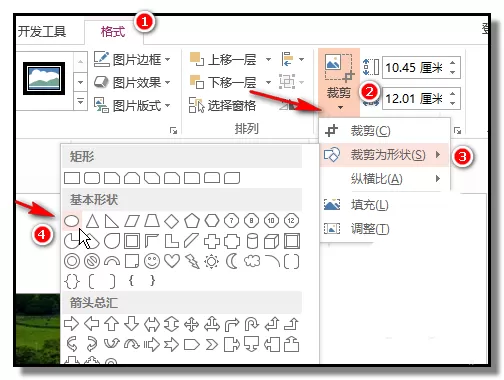This screenshot has height=380, width=504.
Task: Switch to the 格式 tab
Action: 113,32
